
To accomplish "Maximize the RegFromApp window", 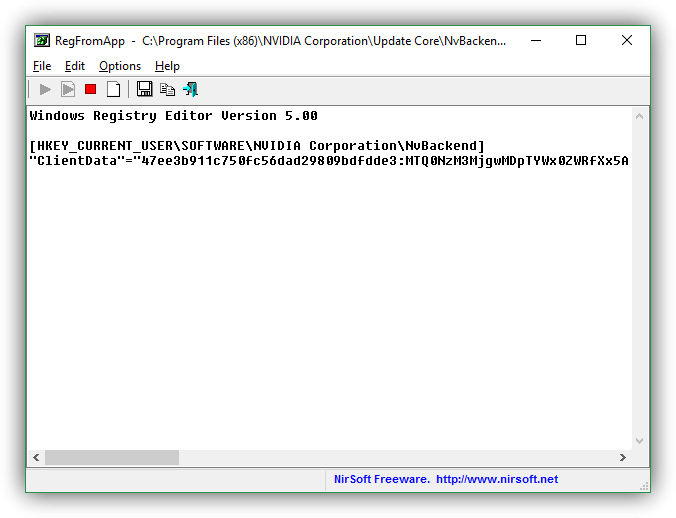I will click(581, 41).
